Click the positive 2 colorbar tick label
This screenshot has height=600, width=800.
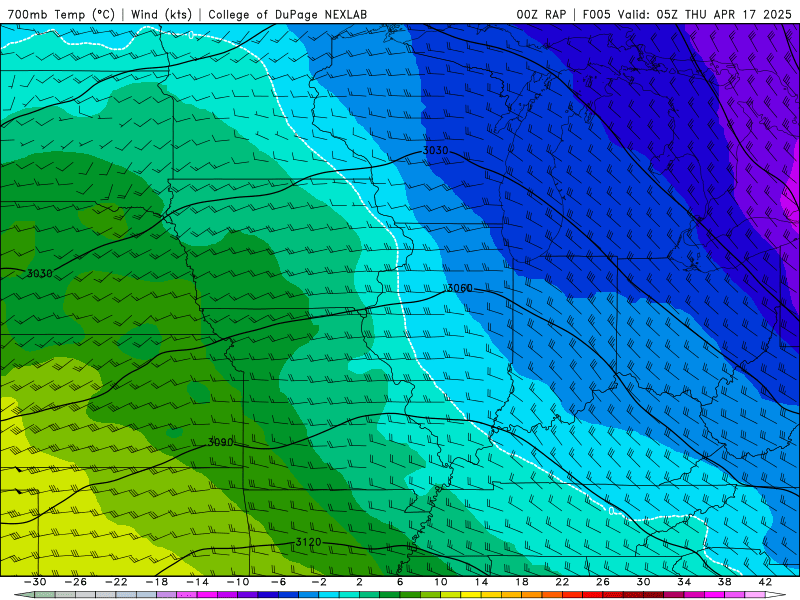(x=359, y=582)
